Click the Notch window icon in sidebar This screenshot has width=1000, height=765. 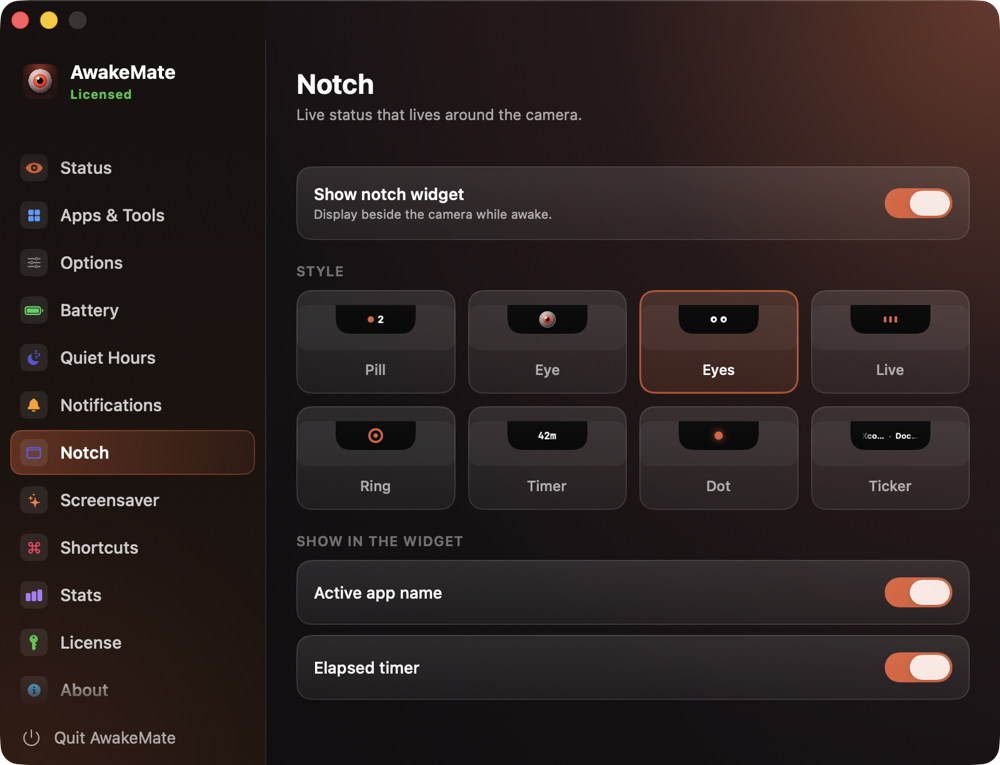tap(34, 453)
